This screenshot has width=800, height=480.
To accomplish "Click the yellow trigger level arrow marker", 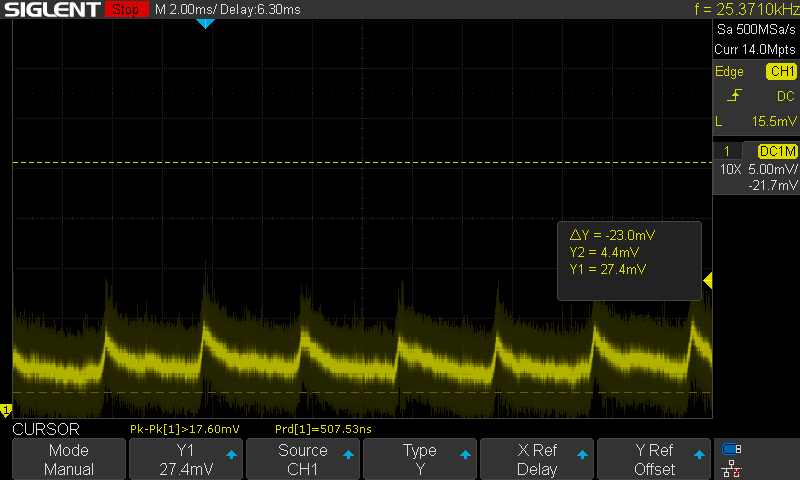I will point(708,280).
